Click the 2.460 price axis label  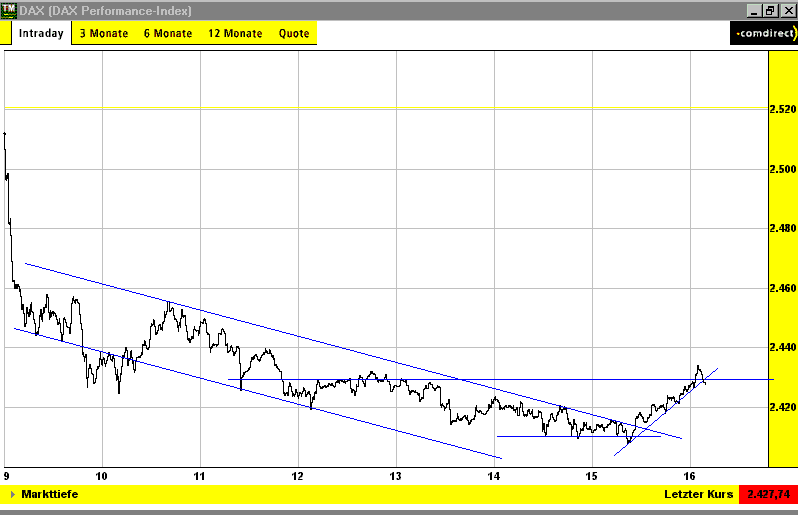(x=783, y=288)
